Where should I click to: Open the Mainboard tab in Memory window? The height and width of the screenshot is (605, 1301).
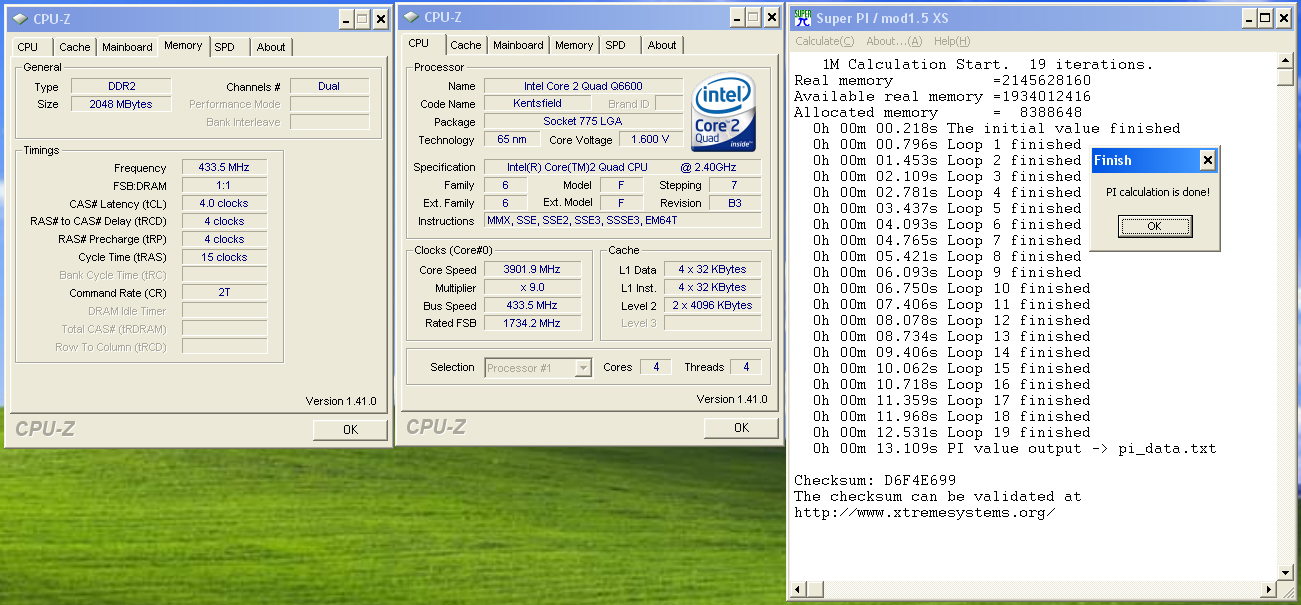(127, 47)
